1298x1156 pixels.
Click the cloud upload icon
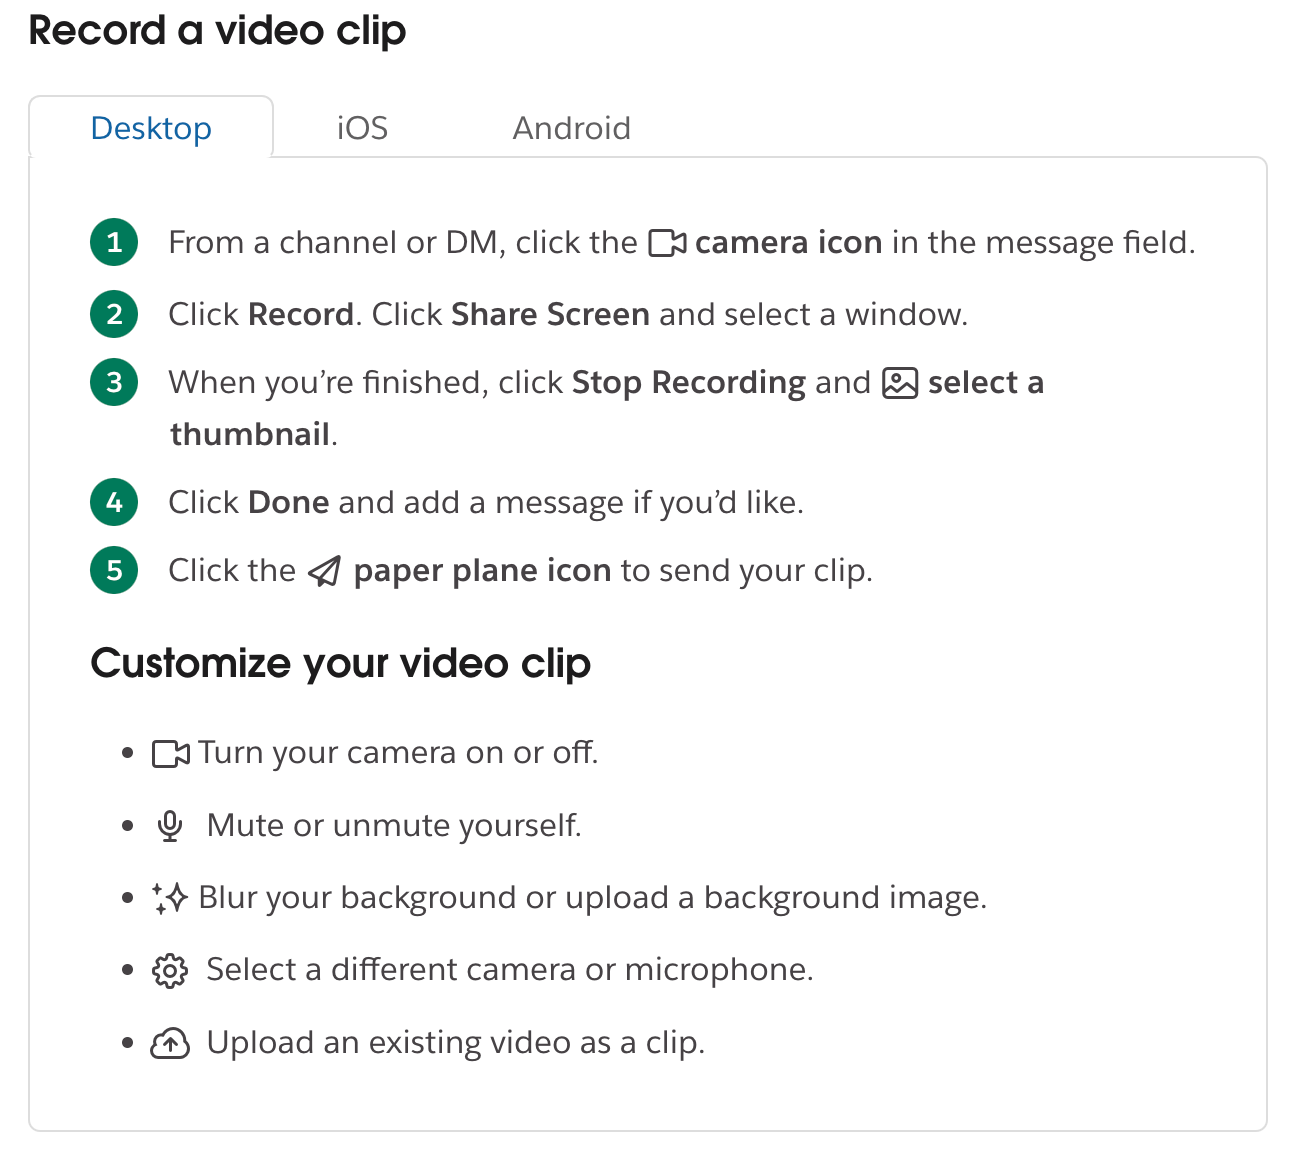pyautogui.click(x=170, y=1044)
